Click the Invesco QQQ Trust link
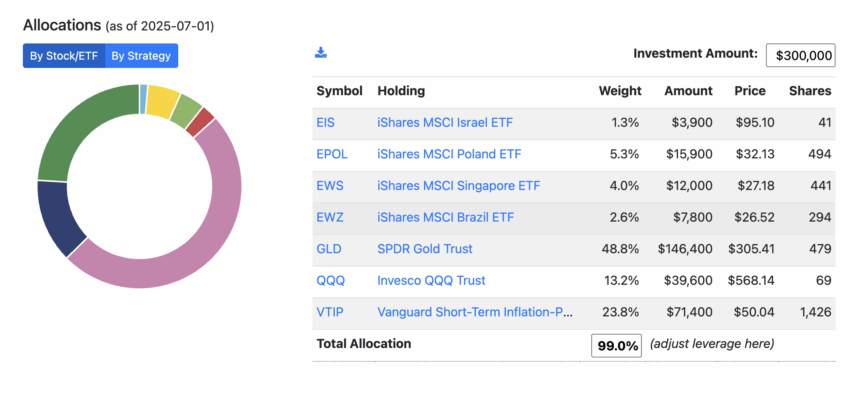 [431, 281]
